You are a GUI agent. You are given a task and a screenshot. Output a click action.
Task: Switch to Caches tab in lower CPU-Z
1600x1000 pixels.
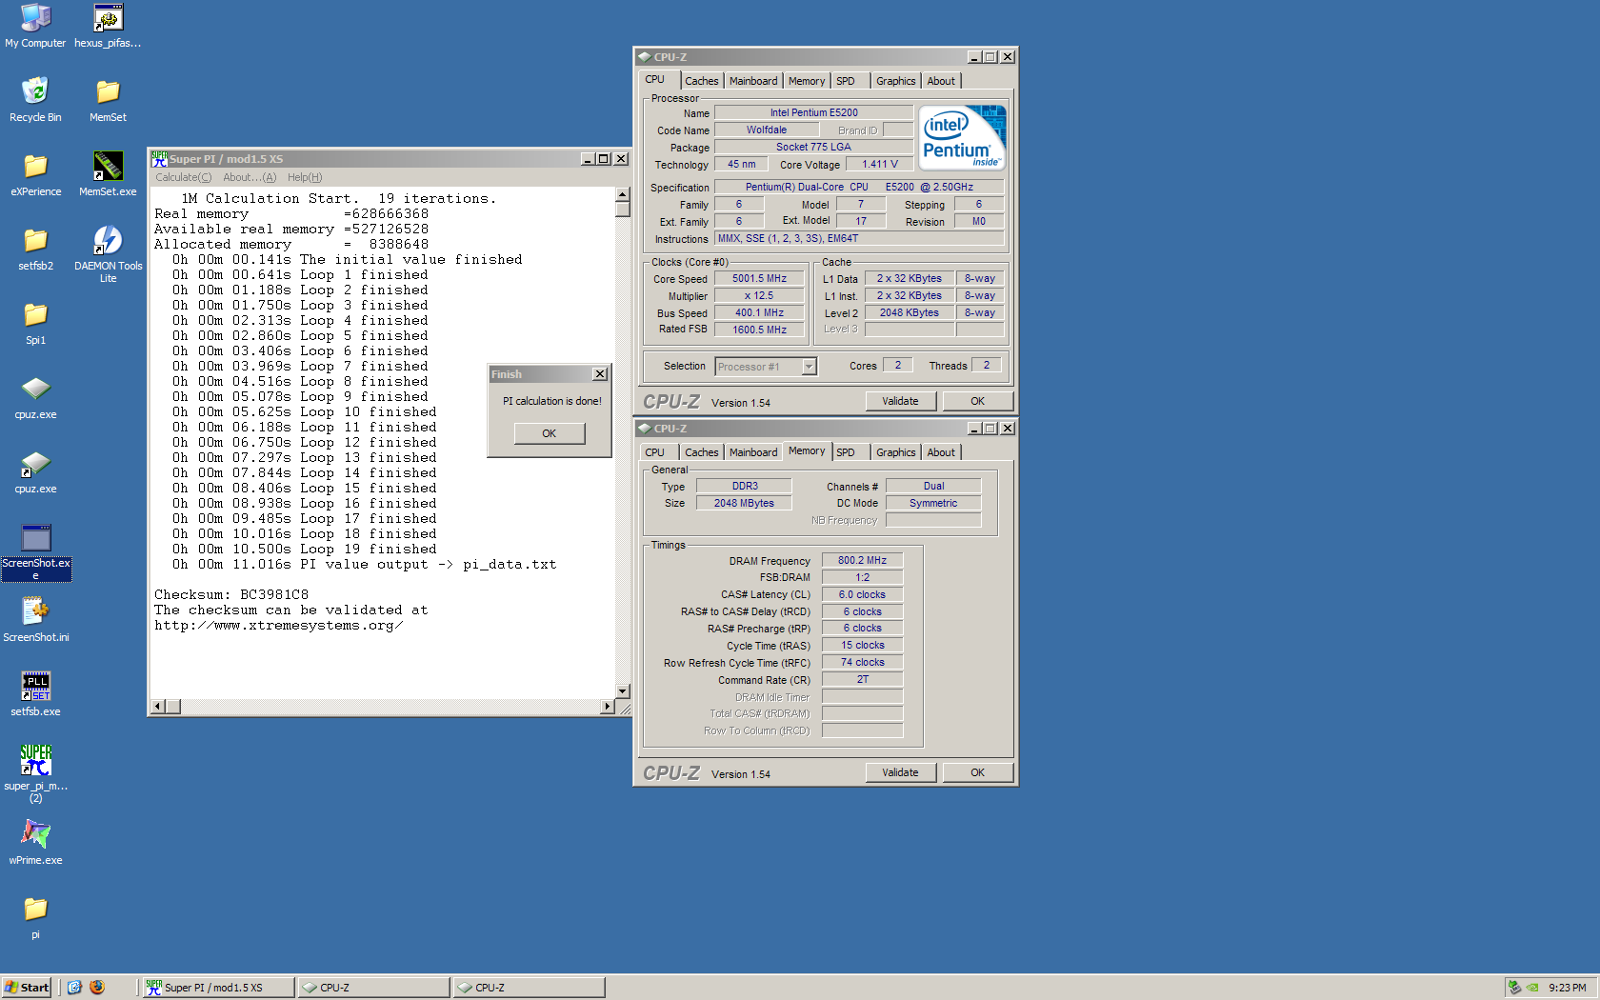(701, 452)
